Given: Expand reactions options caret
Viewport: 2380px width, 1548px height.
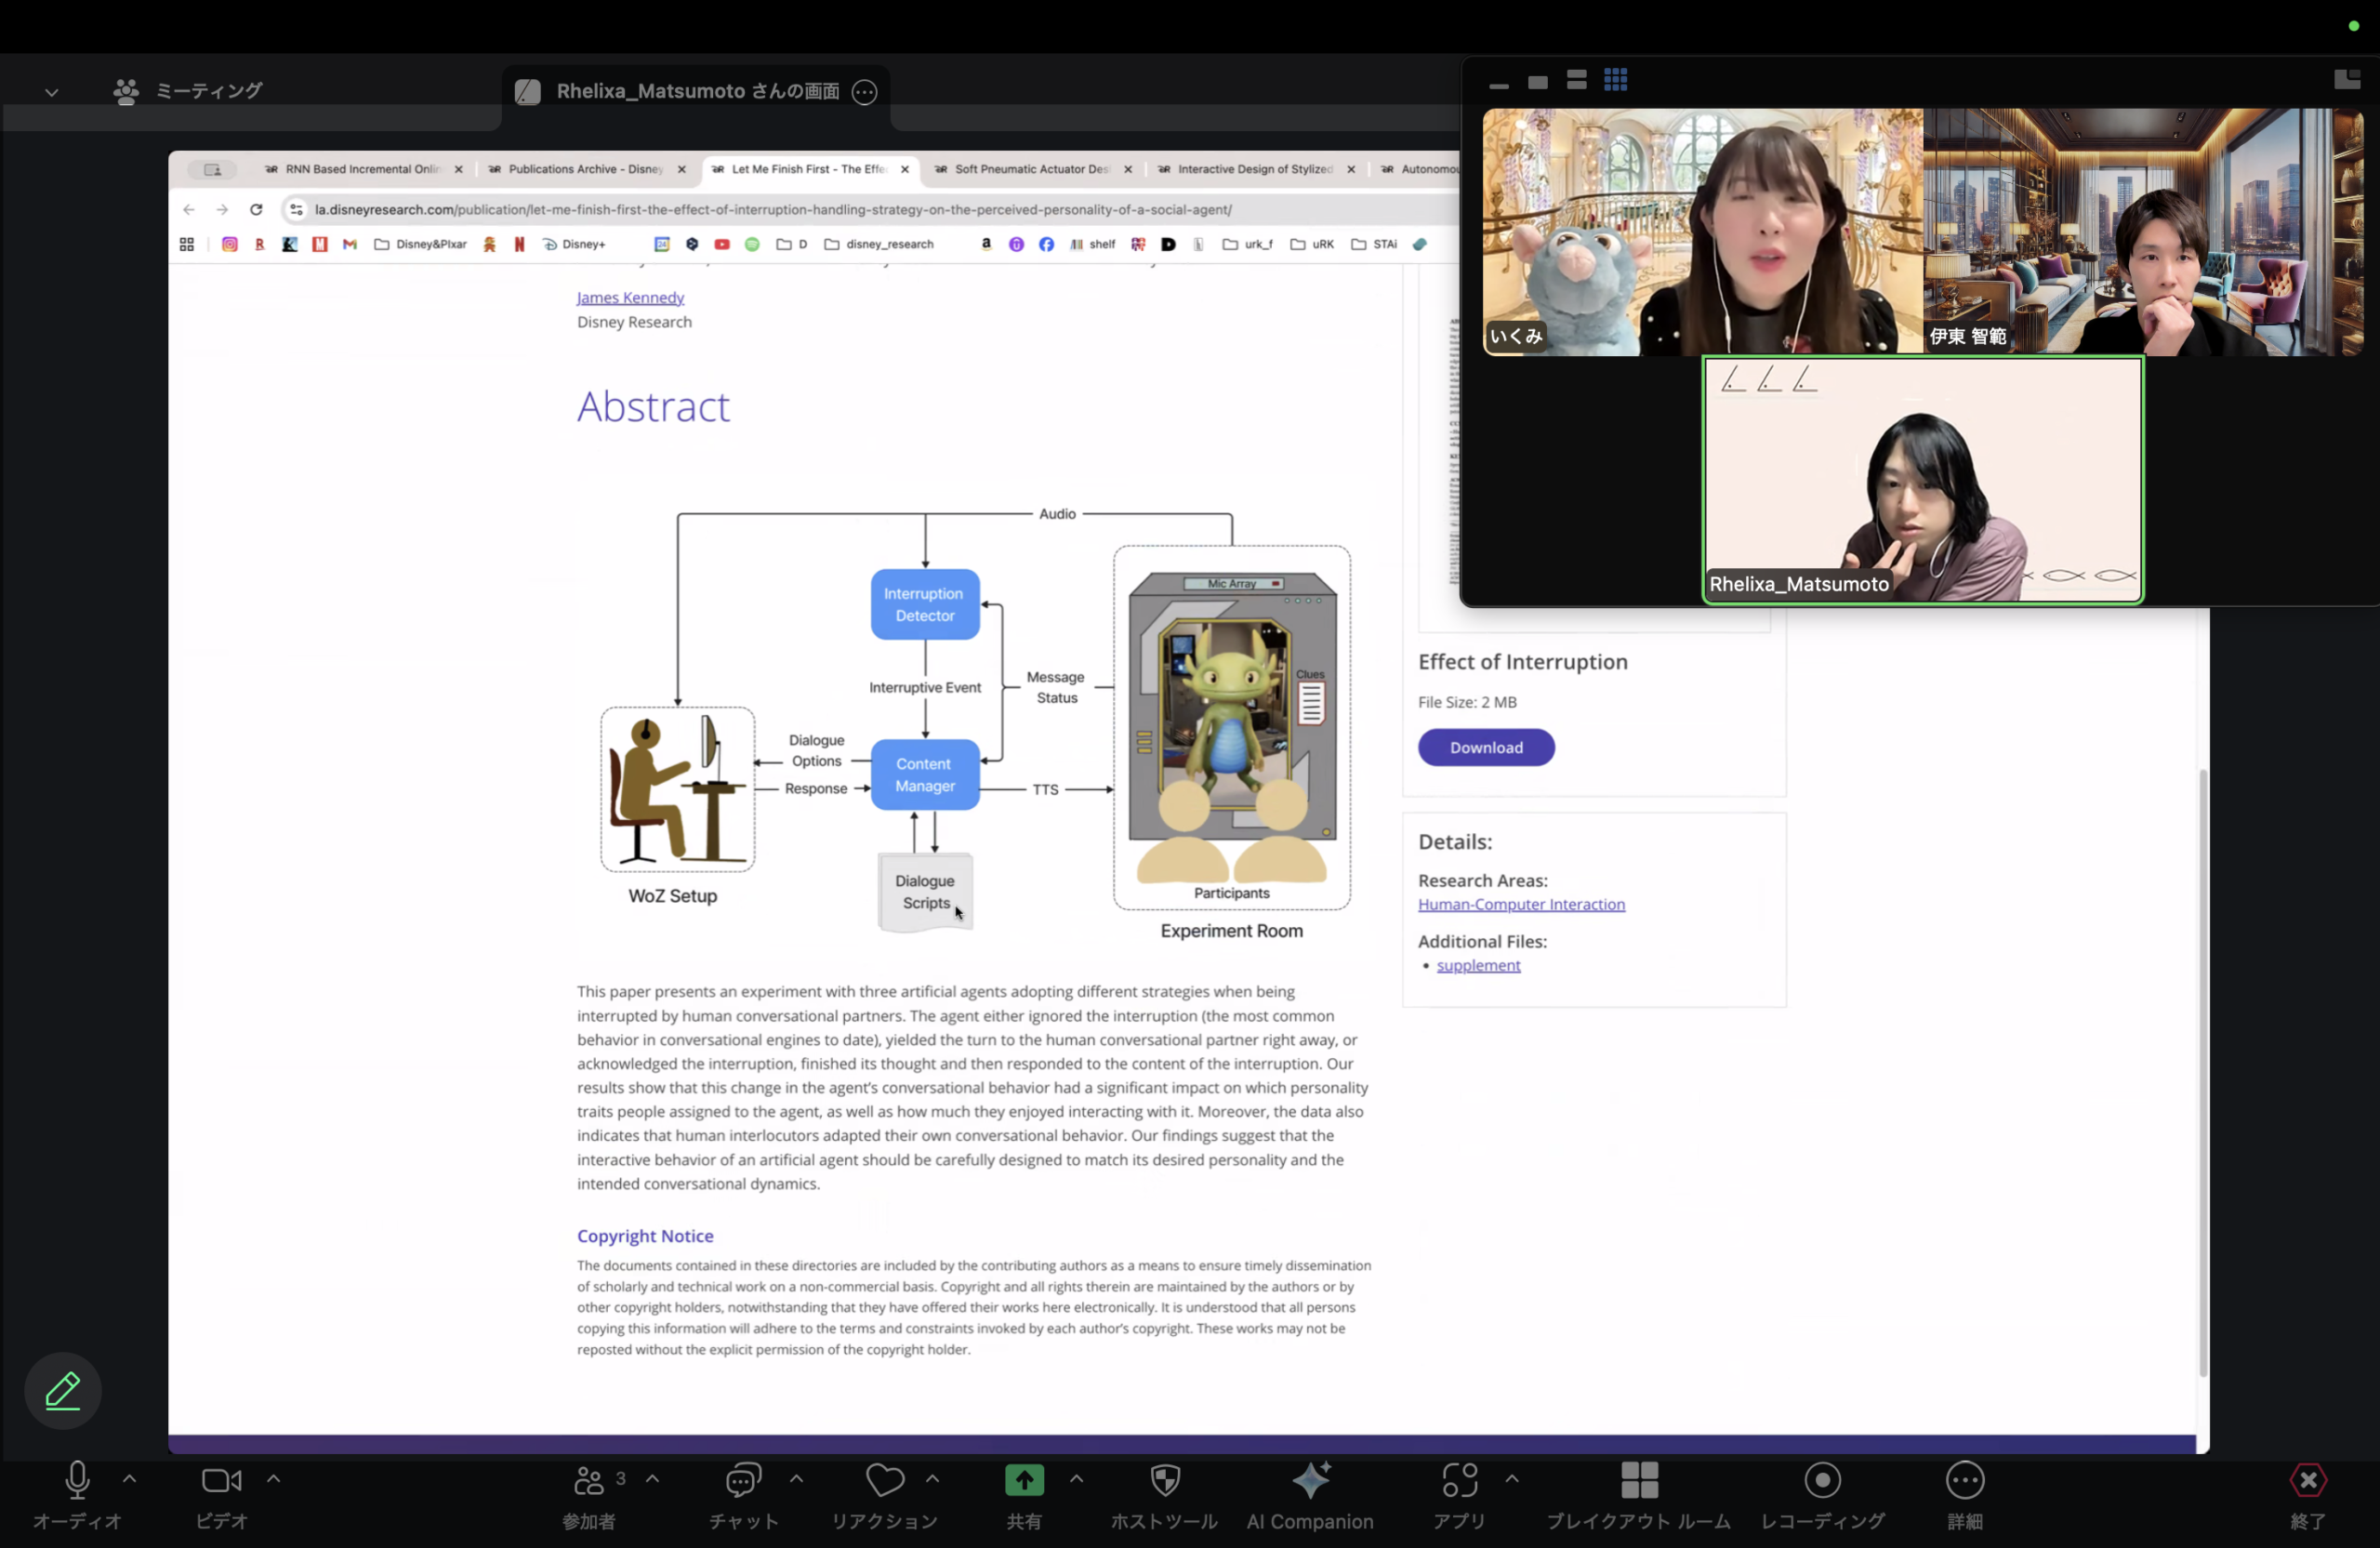Looking at the screenshot, I should (932, 1478).
